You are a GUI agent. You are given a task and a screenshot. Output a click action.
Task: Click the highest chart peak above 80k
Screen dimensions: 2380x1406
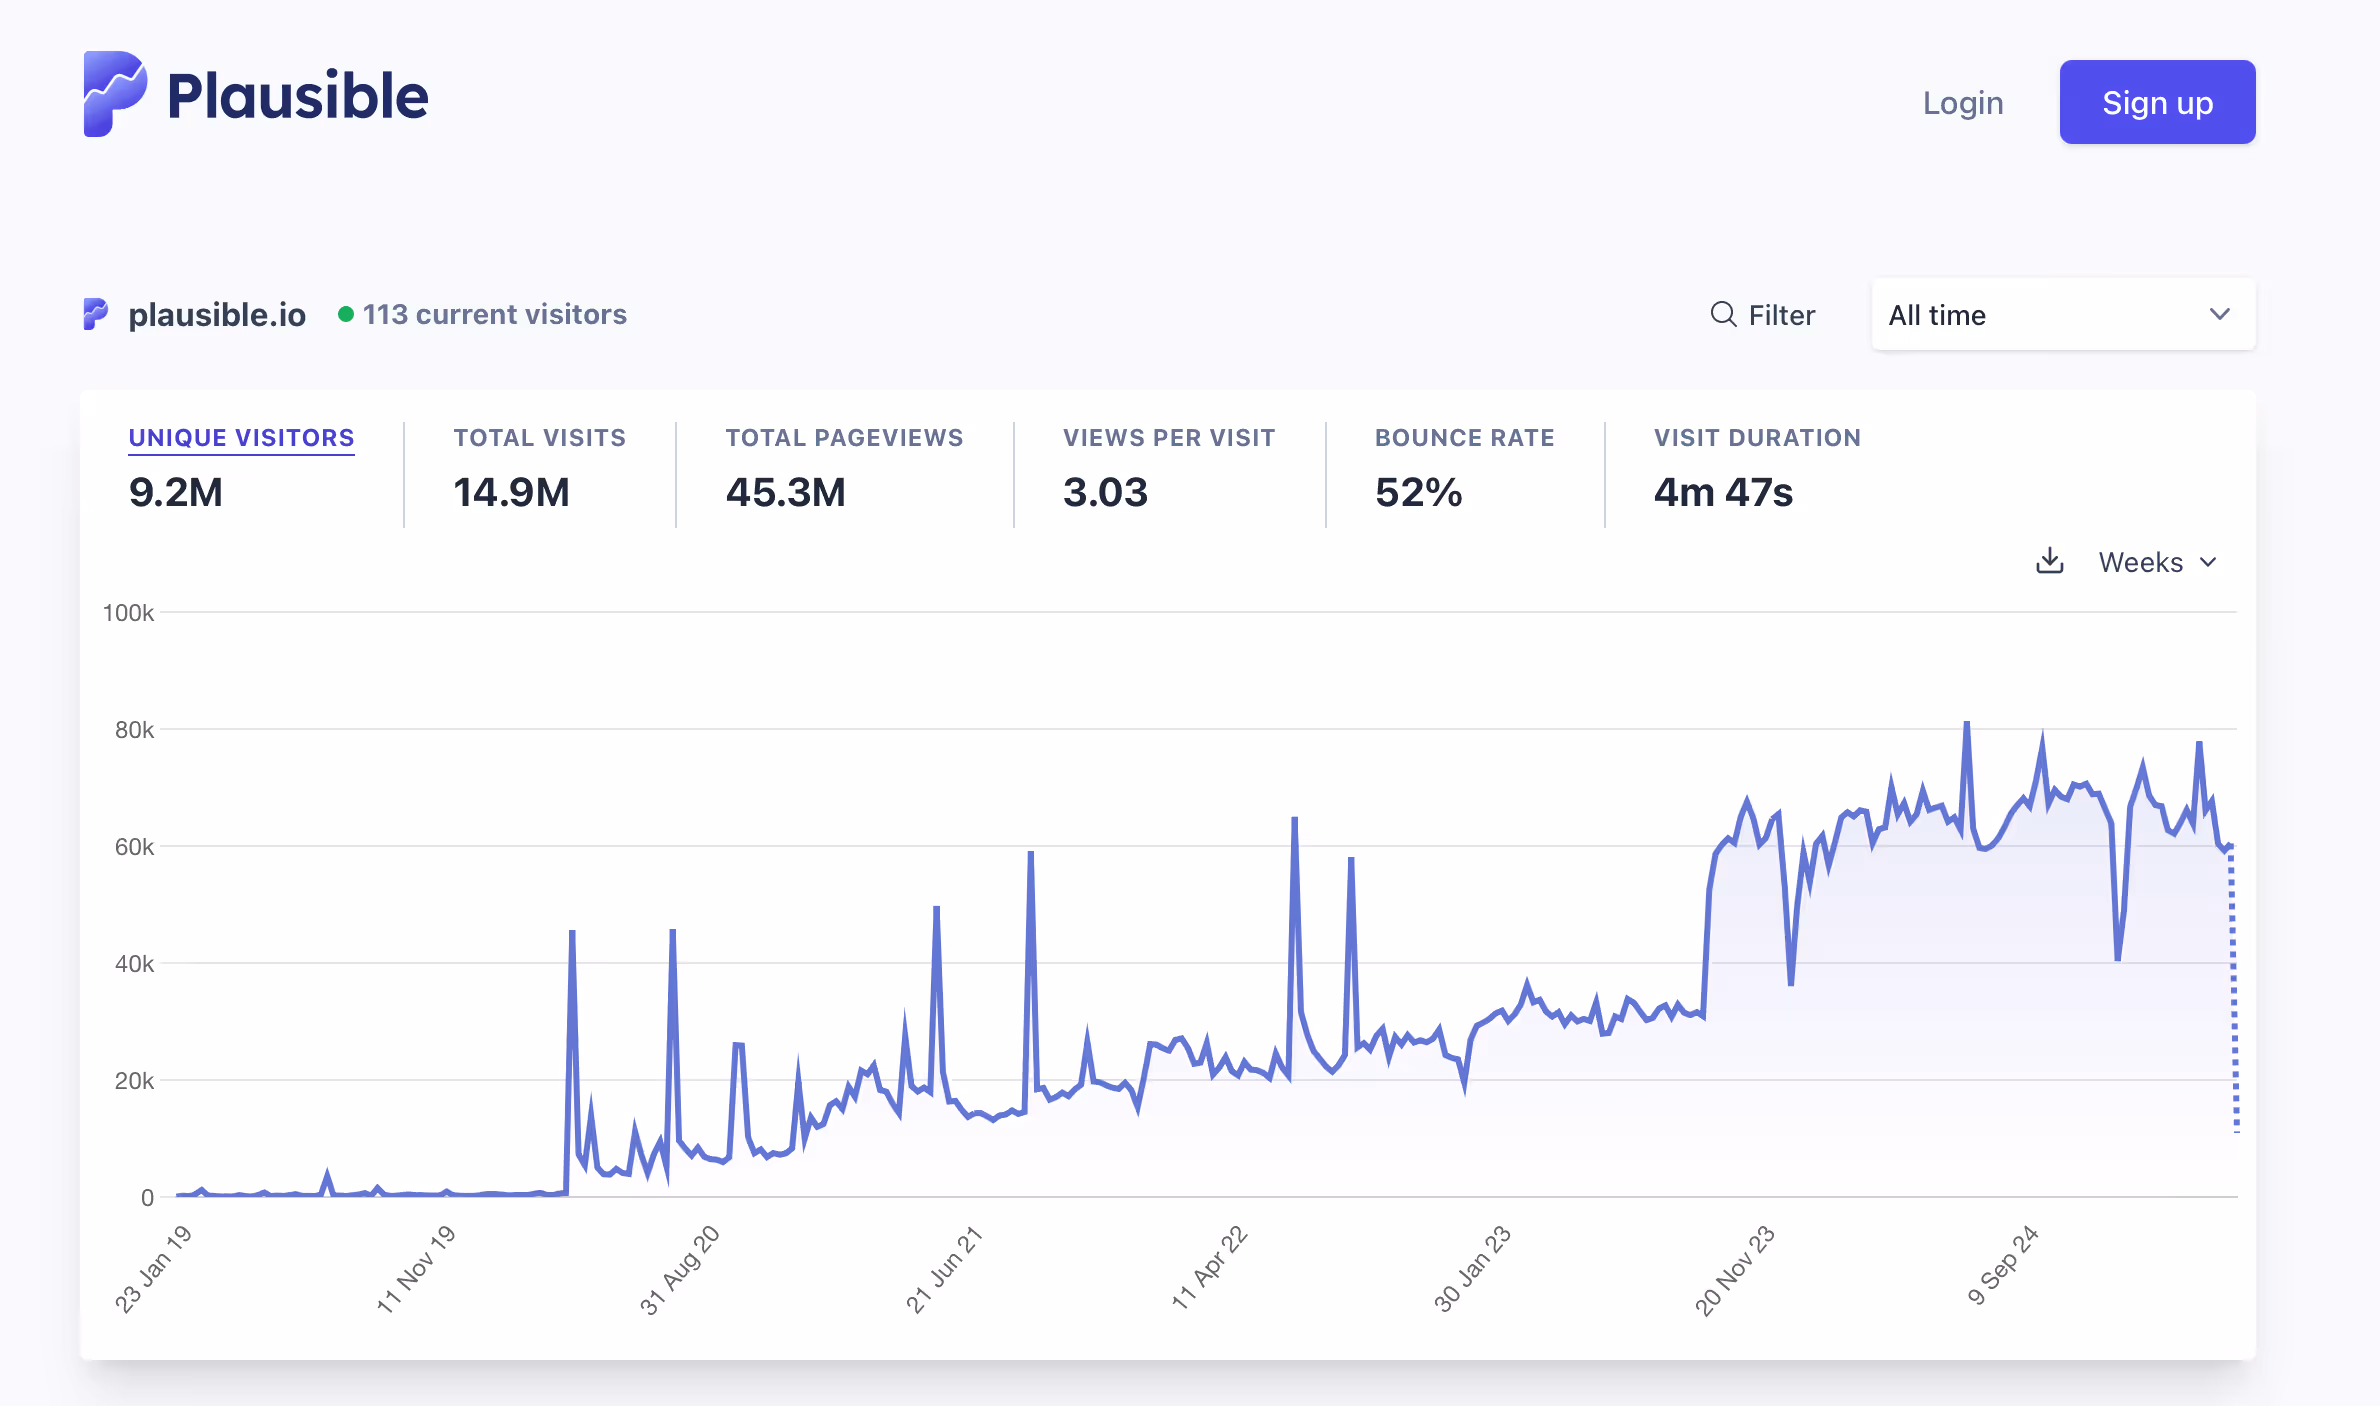[1966, 724]
